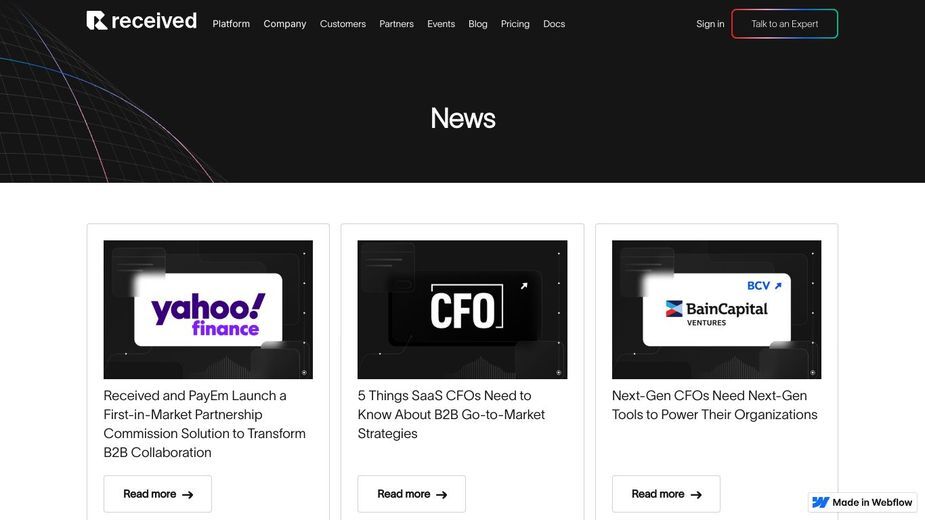
Task: Click arrow icon in Bain Capital Read more
Action: pyautogui.click(x=696, y=495)
